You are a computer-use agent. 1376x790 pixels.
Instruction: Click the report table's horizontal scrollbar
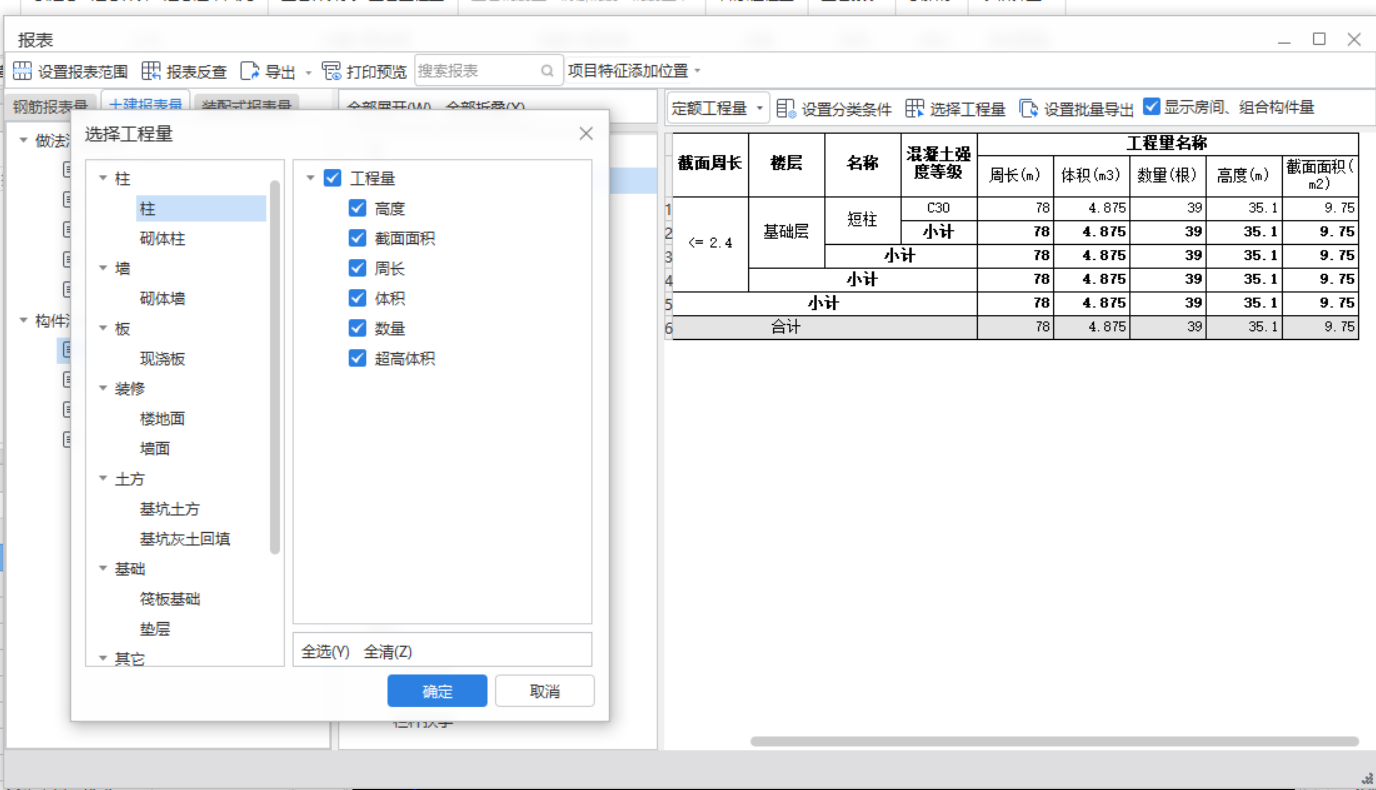[x=1054, y=742]
